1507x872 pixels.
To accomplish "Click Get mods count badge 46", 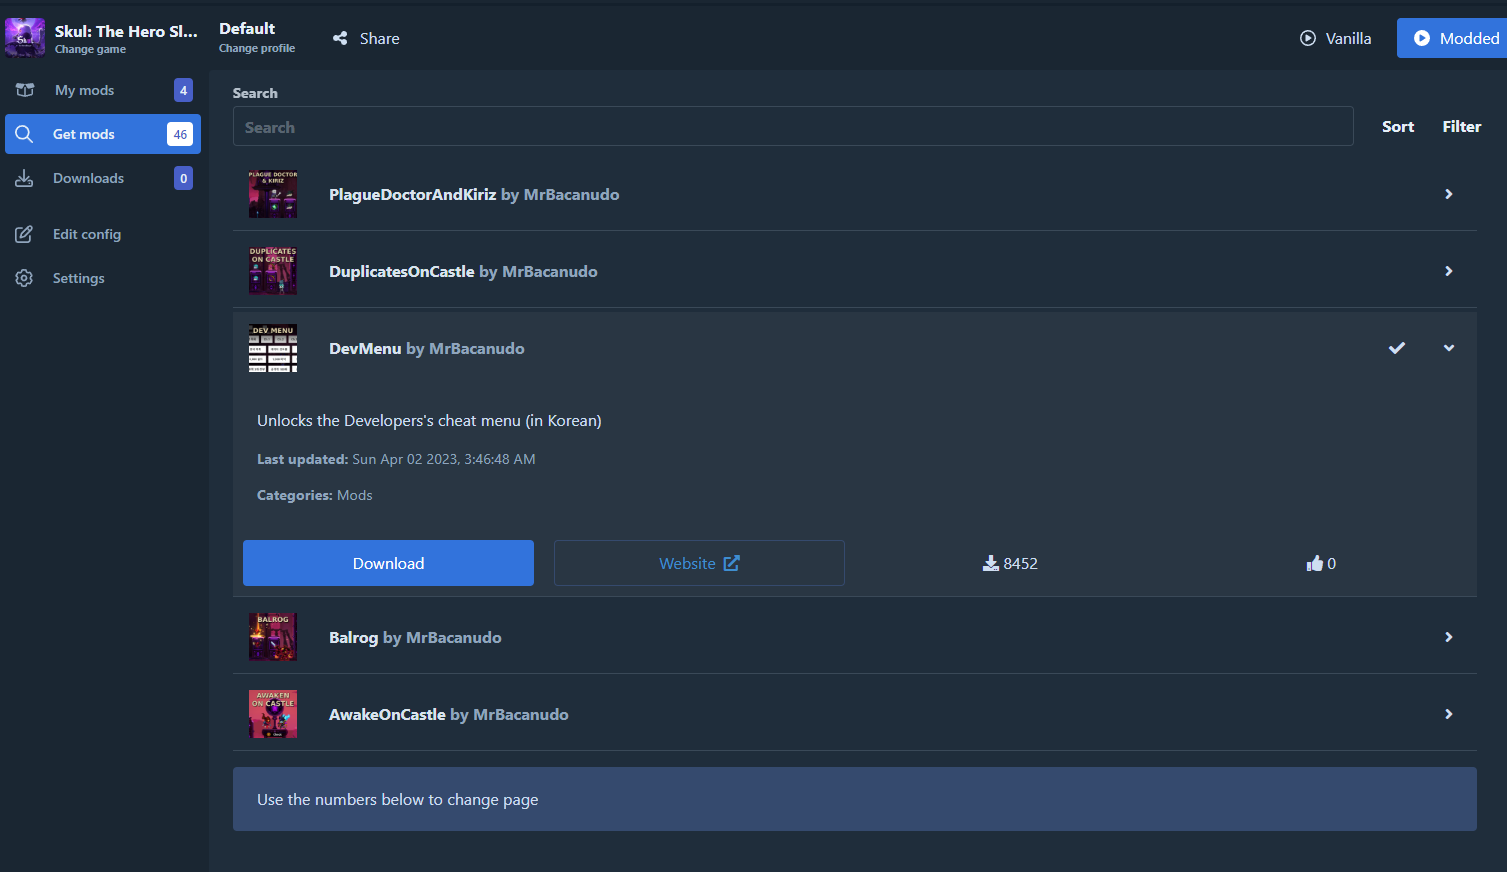I will [x=180, y=134].
